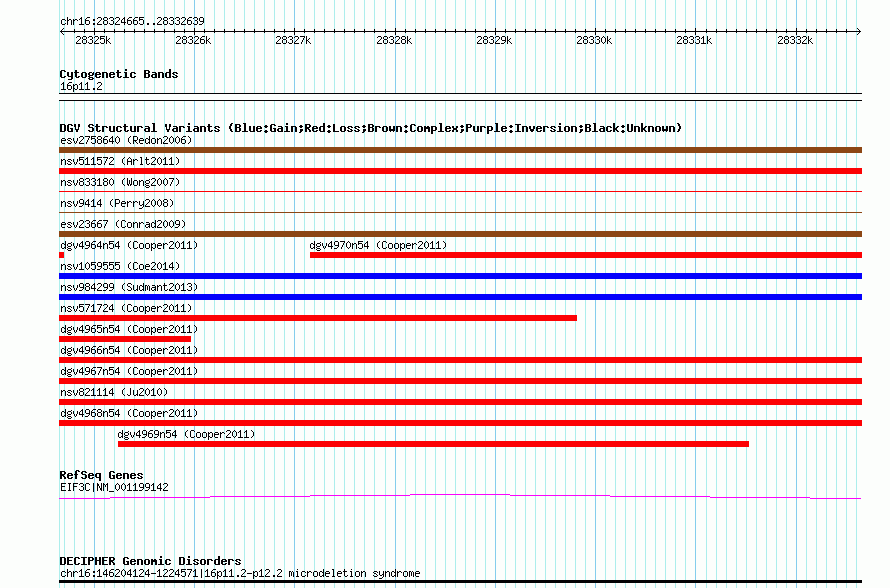This screenshot has width=890, height=588.
Task: Click the RefSeq Genes track title
Action: click(101, 475)
